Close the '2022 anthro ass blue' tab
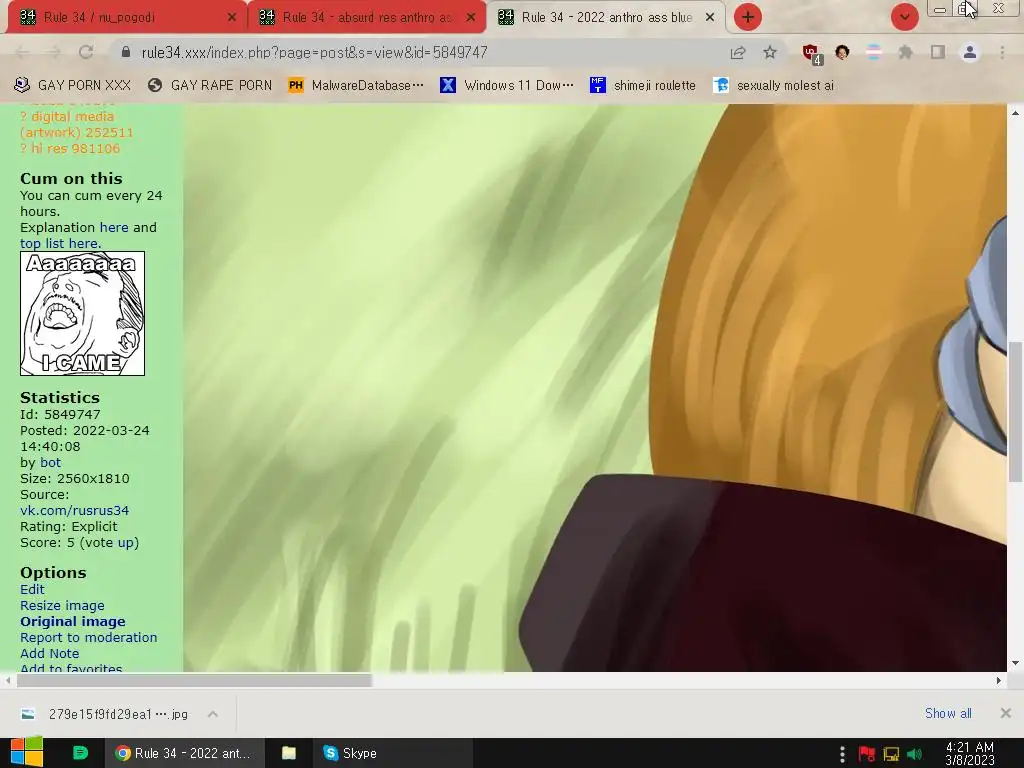 coord(710,18)
